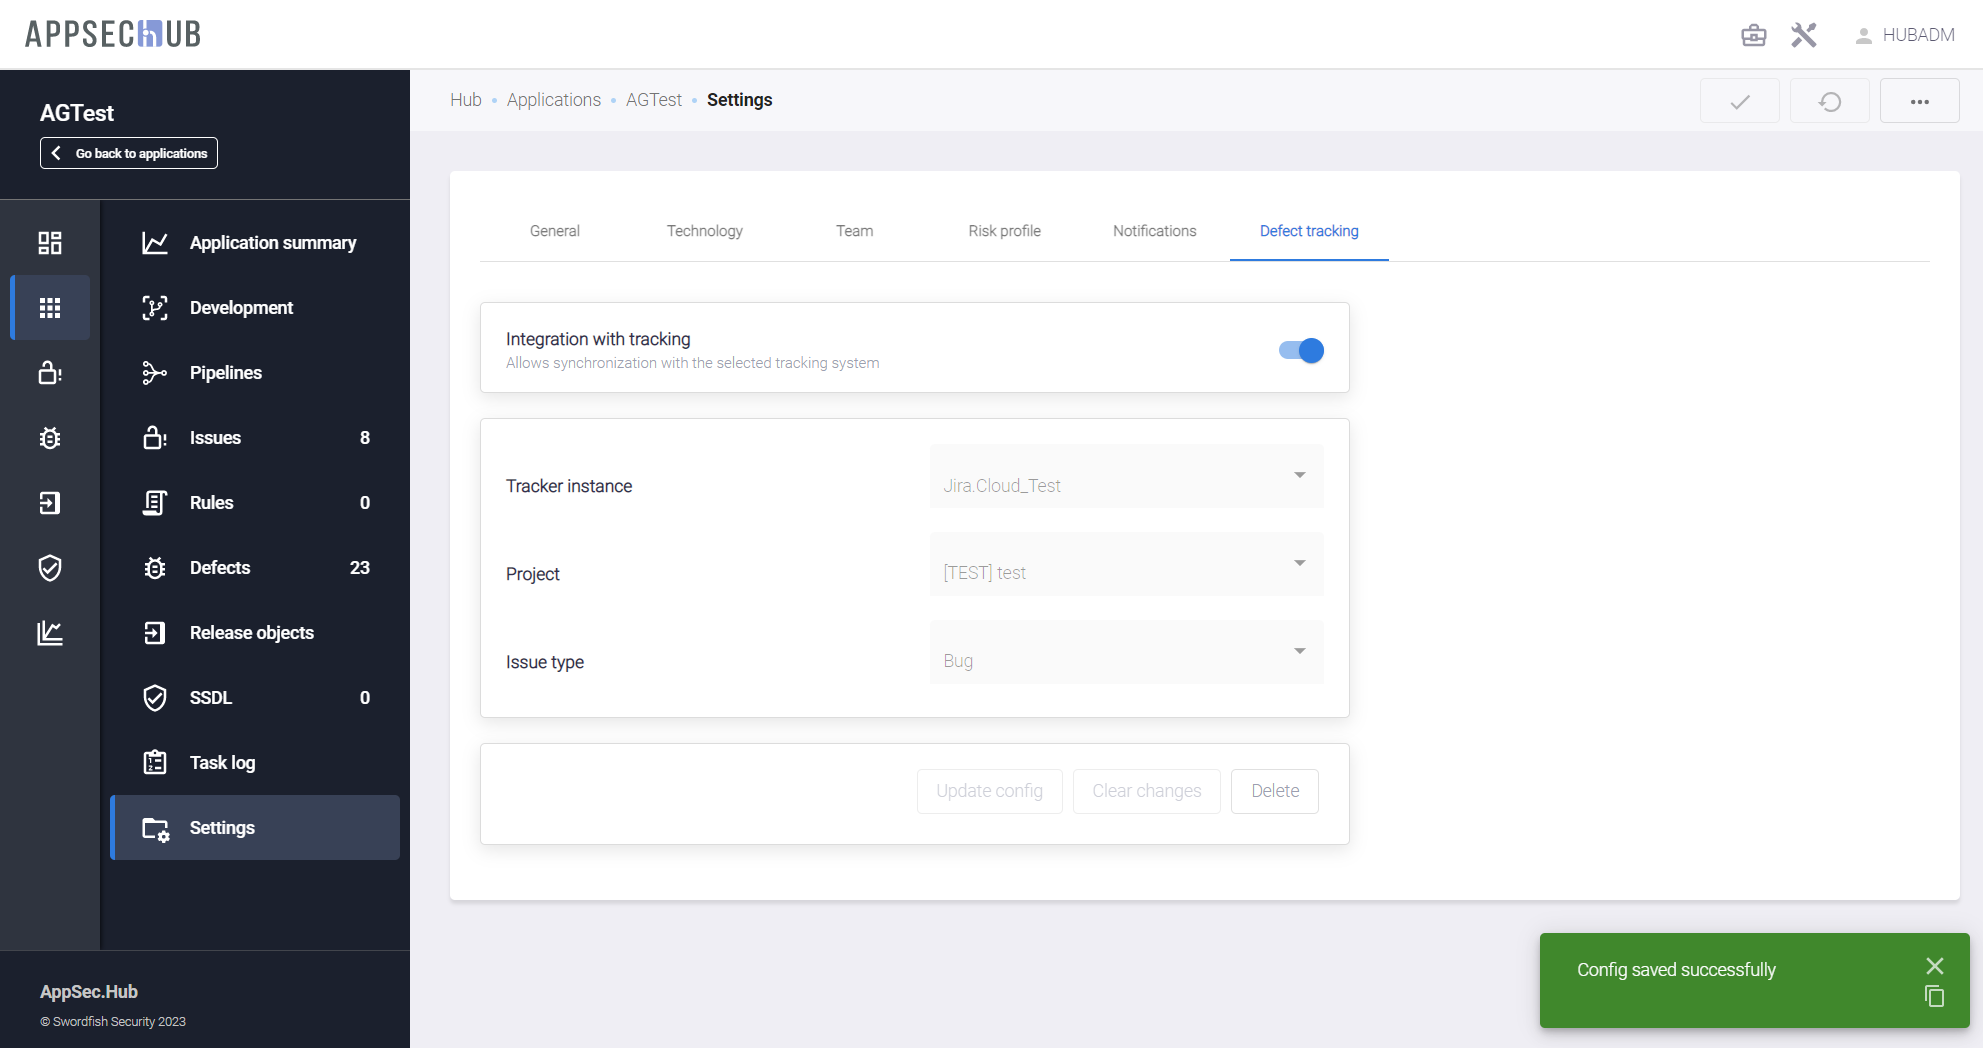Dismiss the Config saved successfully notification
1983x1048 pixels.
[x=1934, y=965]
